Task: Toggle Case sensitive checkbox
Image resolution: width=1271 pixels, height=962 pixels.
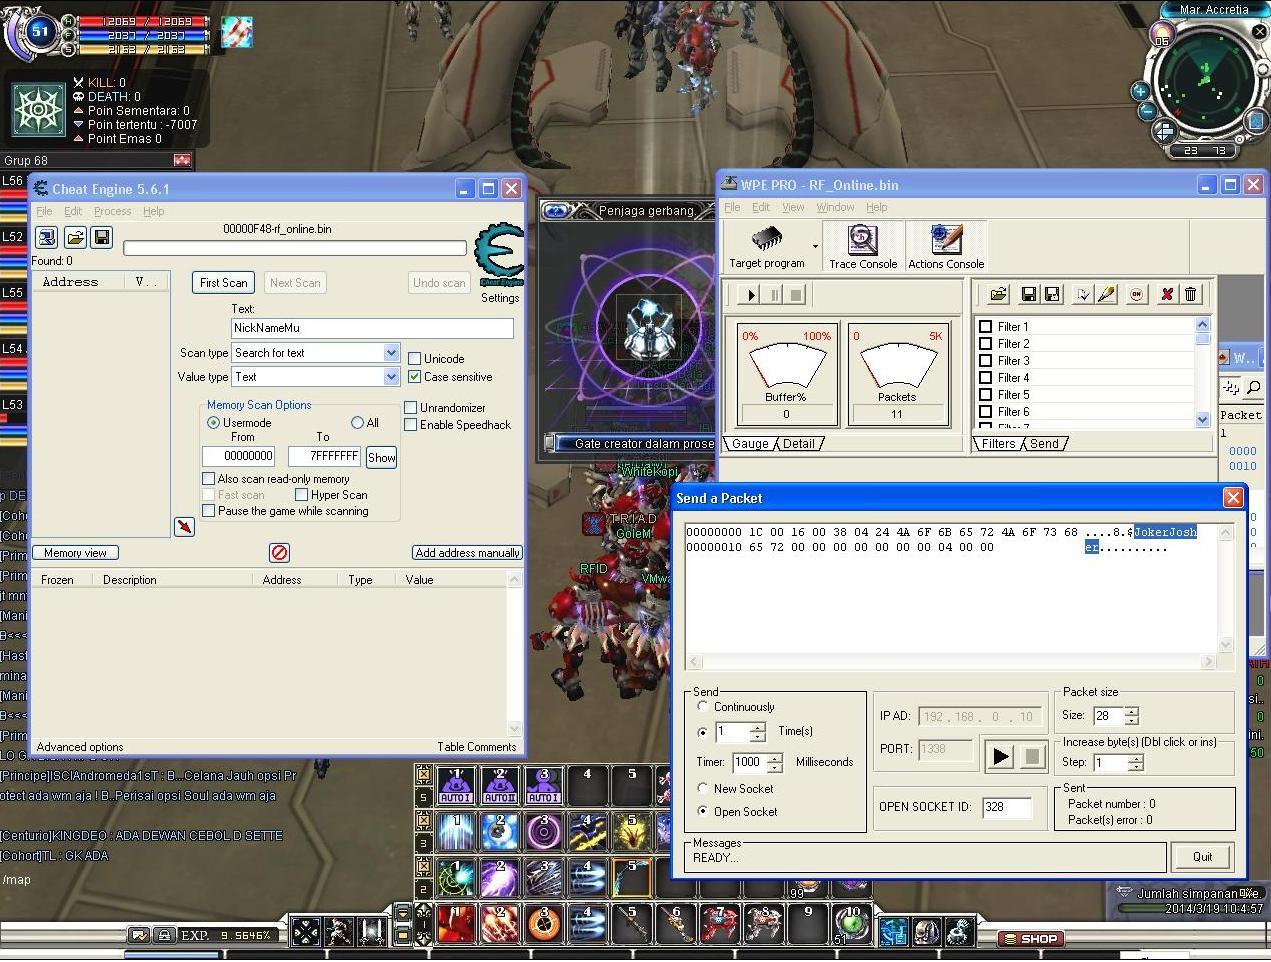Action: coord(414,377)
